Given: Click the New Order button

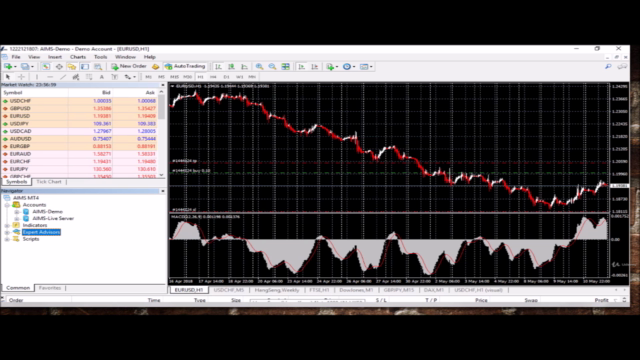Looking at the screenshot, I should 129,67.
